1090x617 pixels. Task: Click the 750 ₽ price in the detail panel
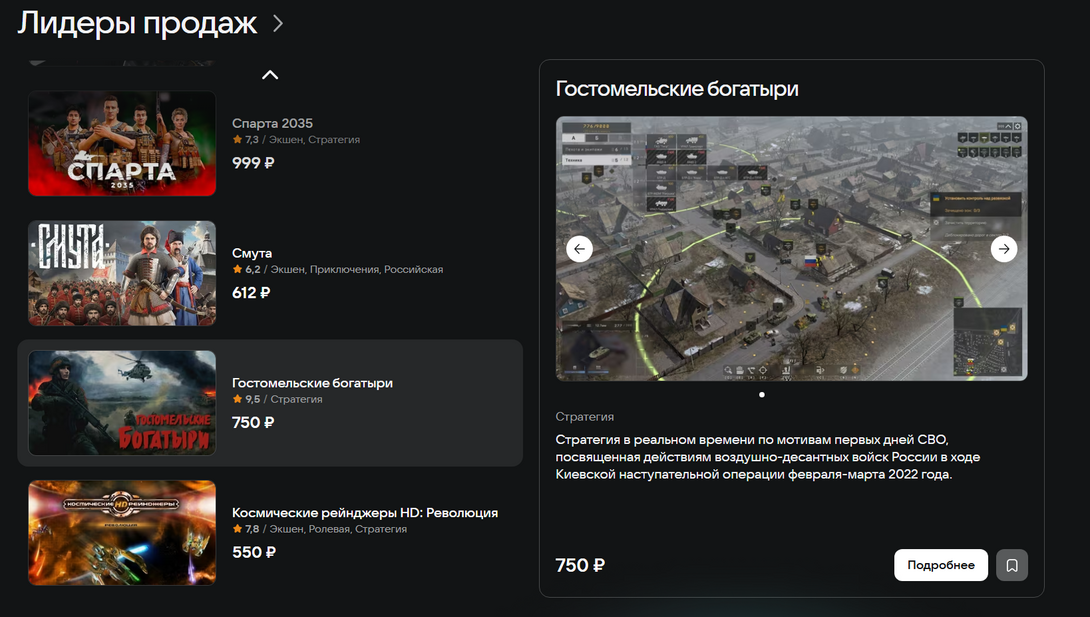pos(580,566)
